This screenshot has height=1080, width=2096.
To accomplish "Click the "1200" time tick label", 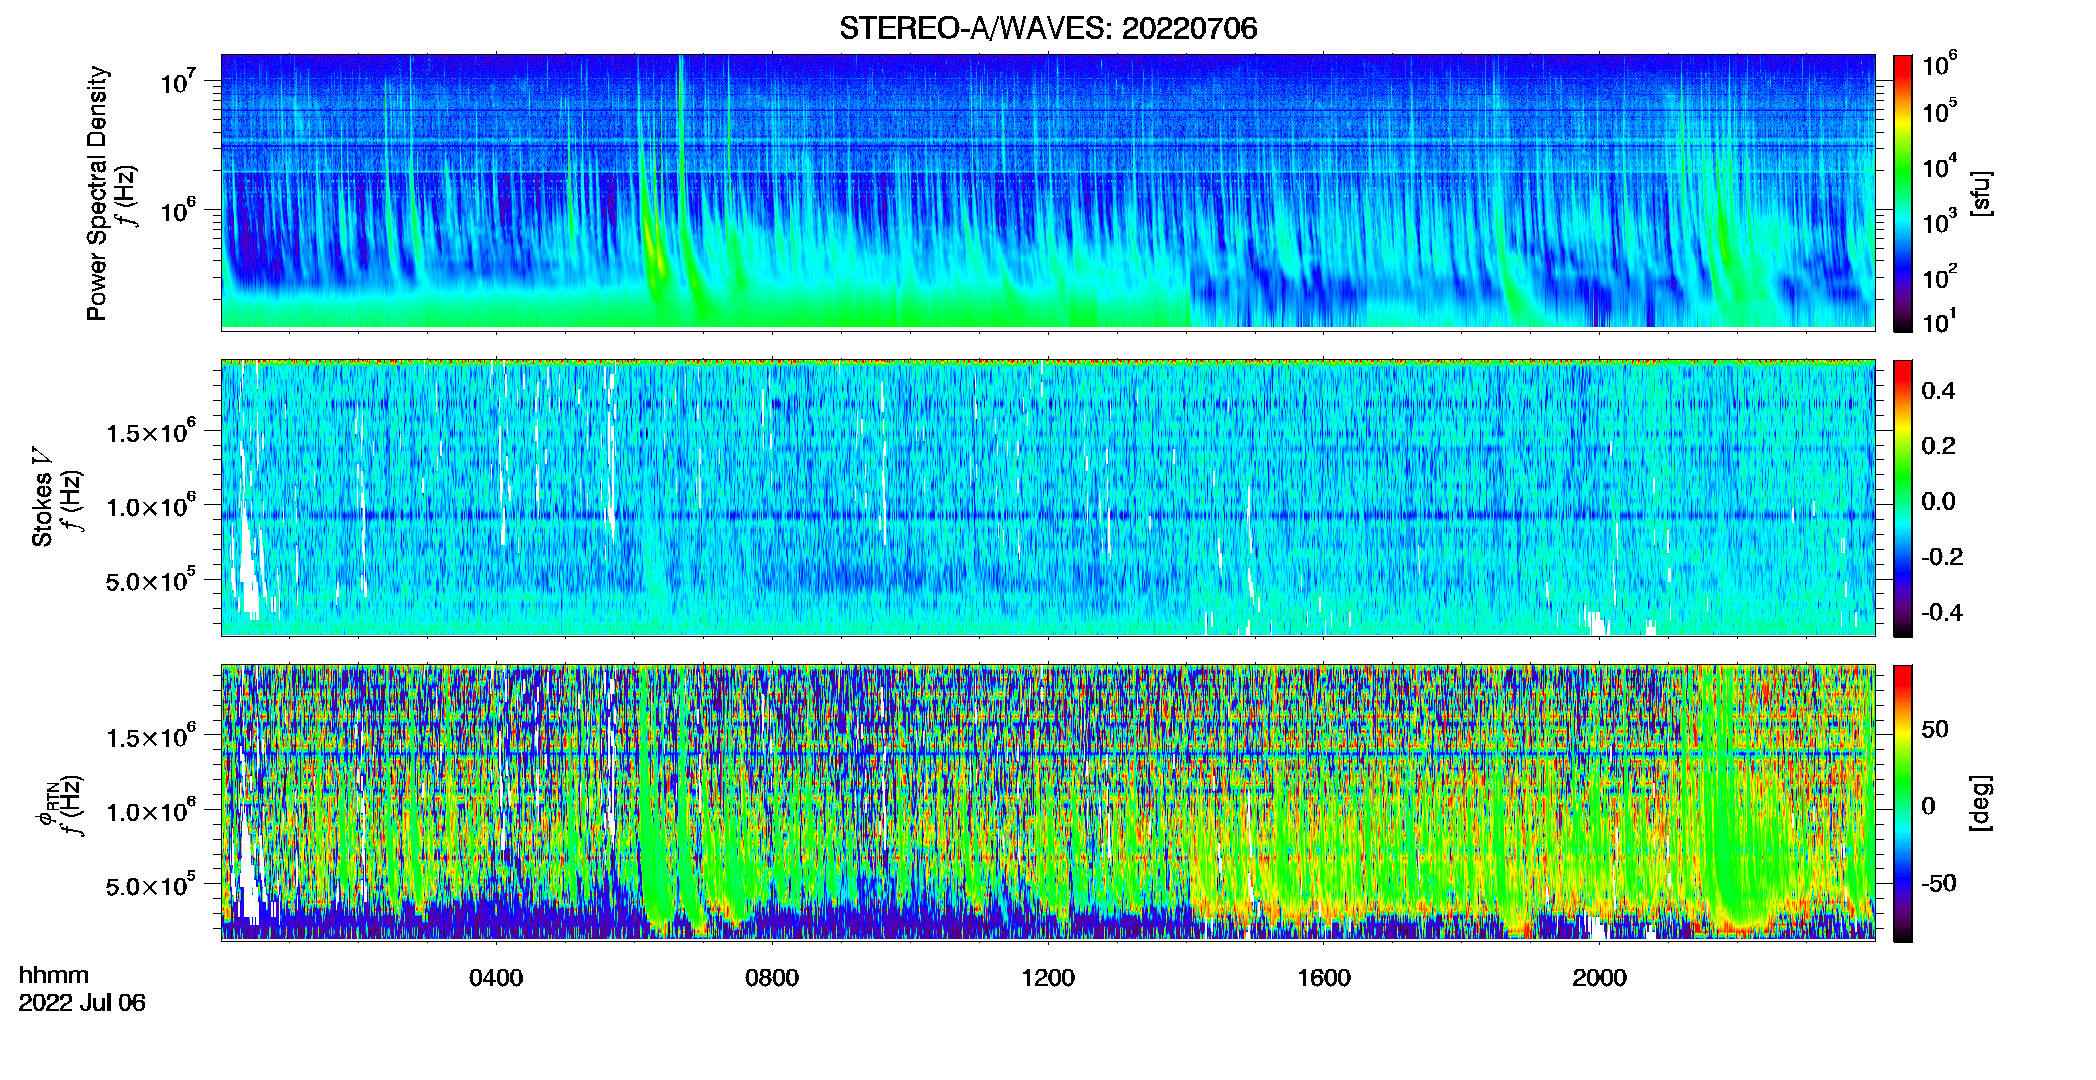I will tap(1048, 978).
